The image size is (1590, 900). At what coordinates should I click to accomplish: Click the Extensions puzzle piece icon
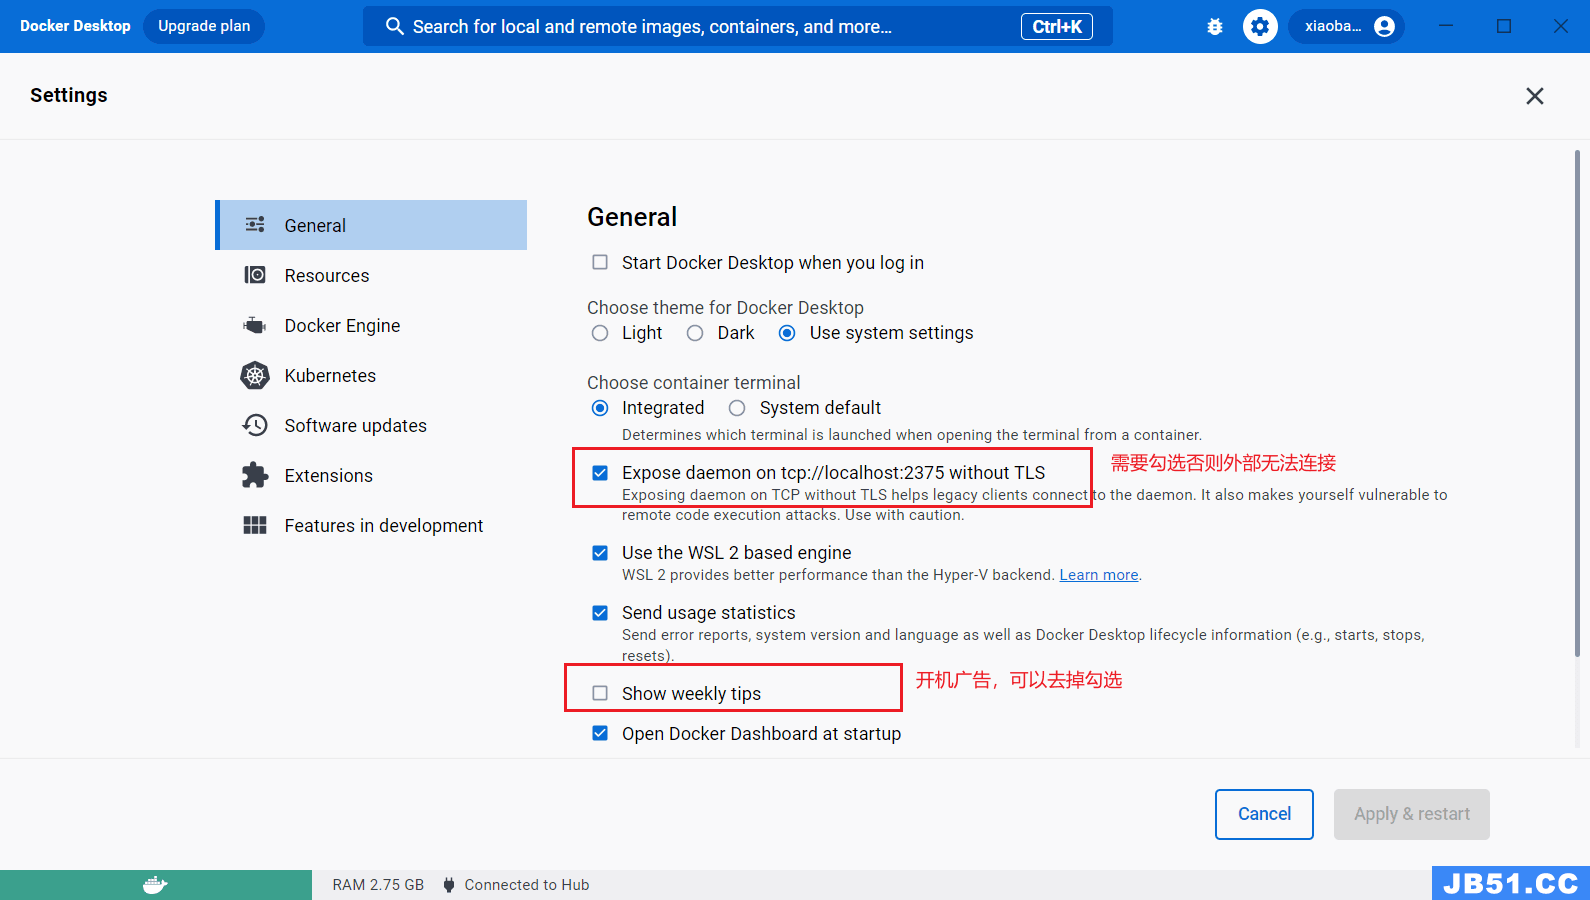[x=255, y=475]
